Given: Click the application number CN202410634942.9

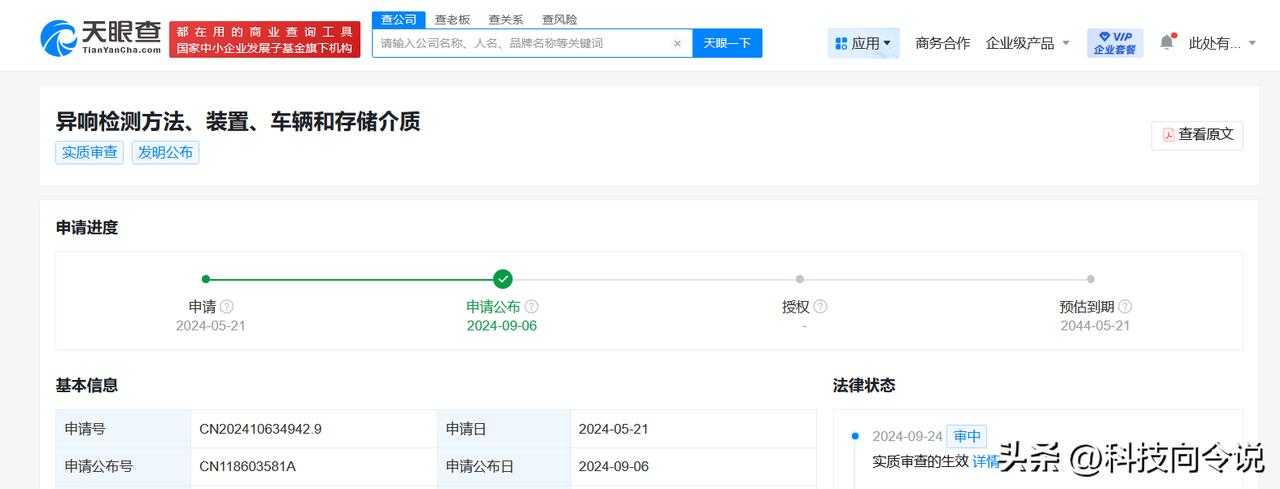Looking at the screenshot, I should click(260, 429).
